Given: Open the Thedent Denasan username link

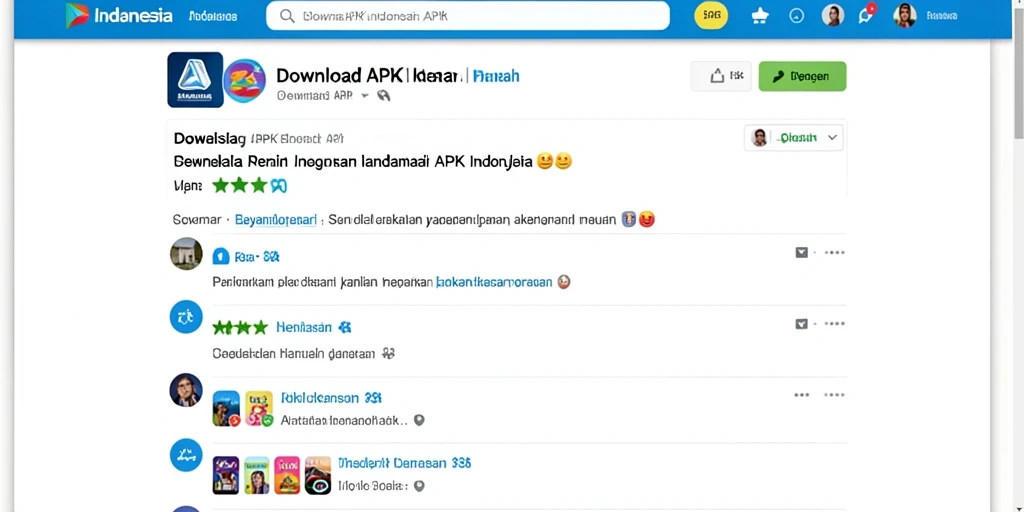Looking at the screenshot, I should pyautogui.click(x=404, y=463).
